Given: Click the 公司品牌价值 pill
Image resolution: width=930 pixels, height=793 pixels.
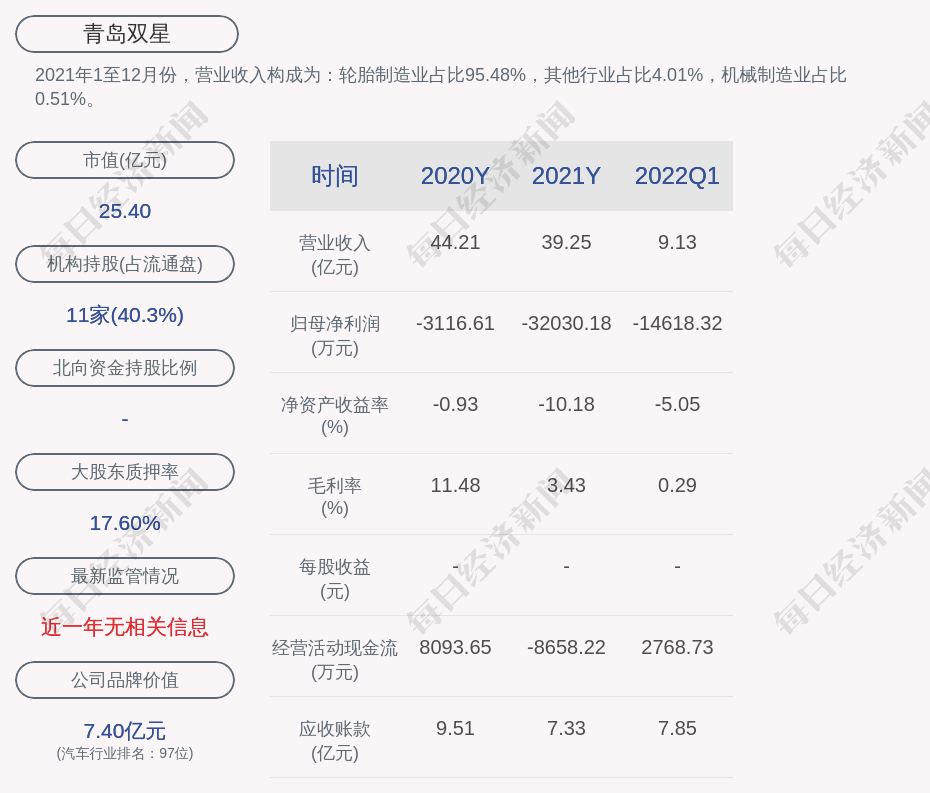Looking at the screenshot, I should (x=125, y=680).
